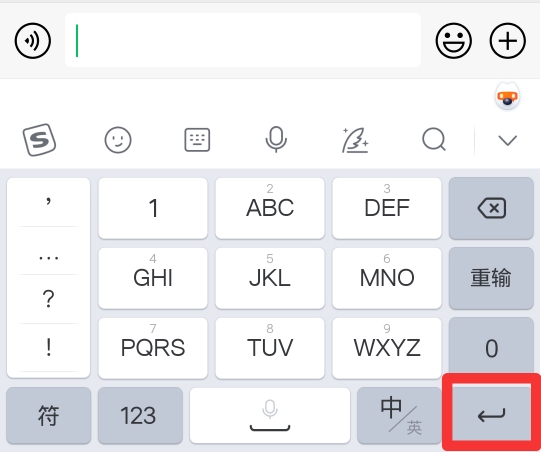Start voice input with the toolbar microphone
Screen dimensions: 541x452
tap(276, 139)
